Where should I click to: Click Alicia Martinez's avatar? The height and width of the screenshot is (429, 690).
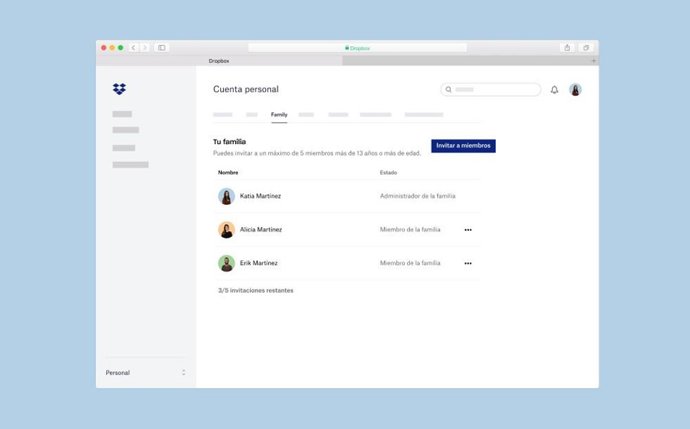[226, 230]
